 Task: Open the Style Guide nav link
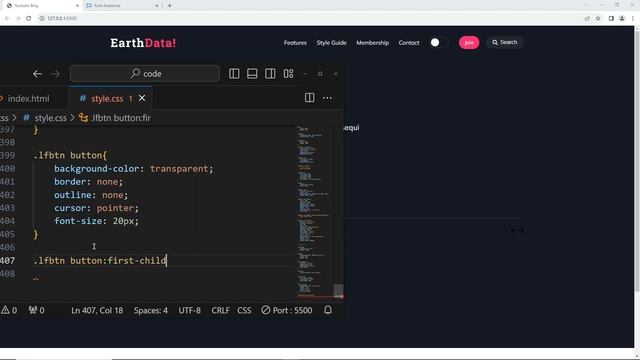pyautogui.click(x=331, y=43)
